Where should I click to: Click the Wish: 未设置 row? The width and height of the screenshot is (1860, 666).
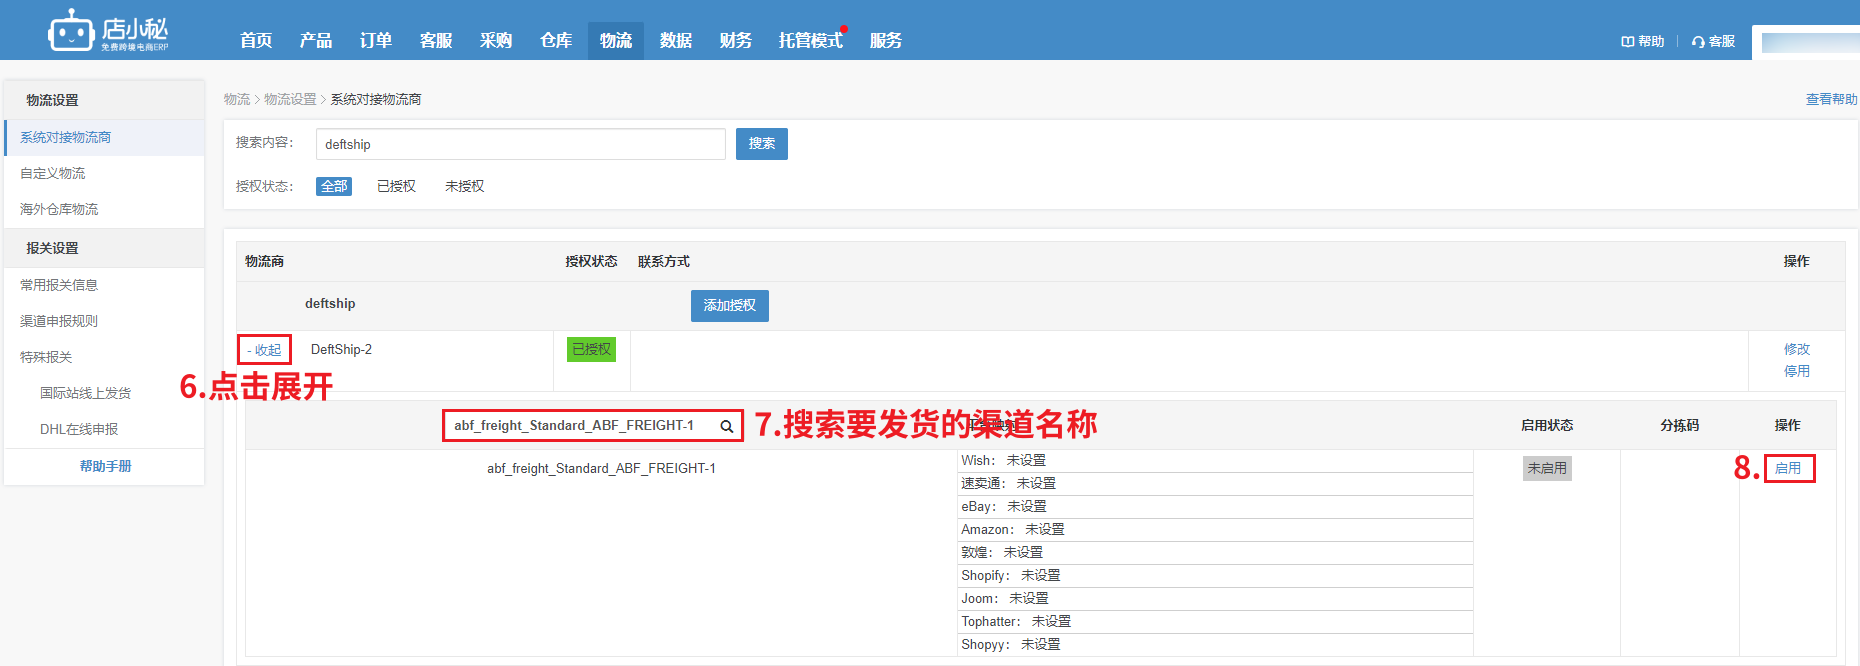(x=1215, y=461)
